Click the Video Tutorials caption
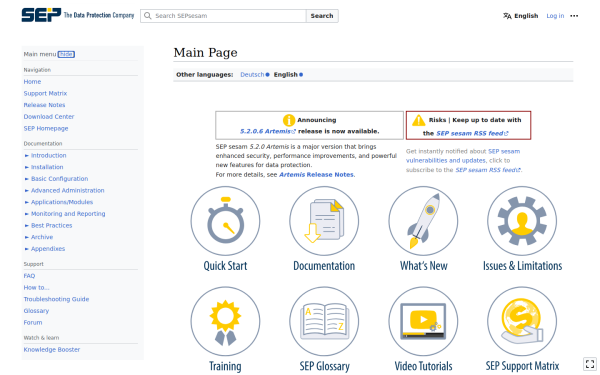600x375 pixels. [424, 366]
